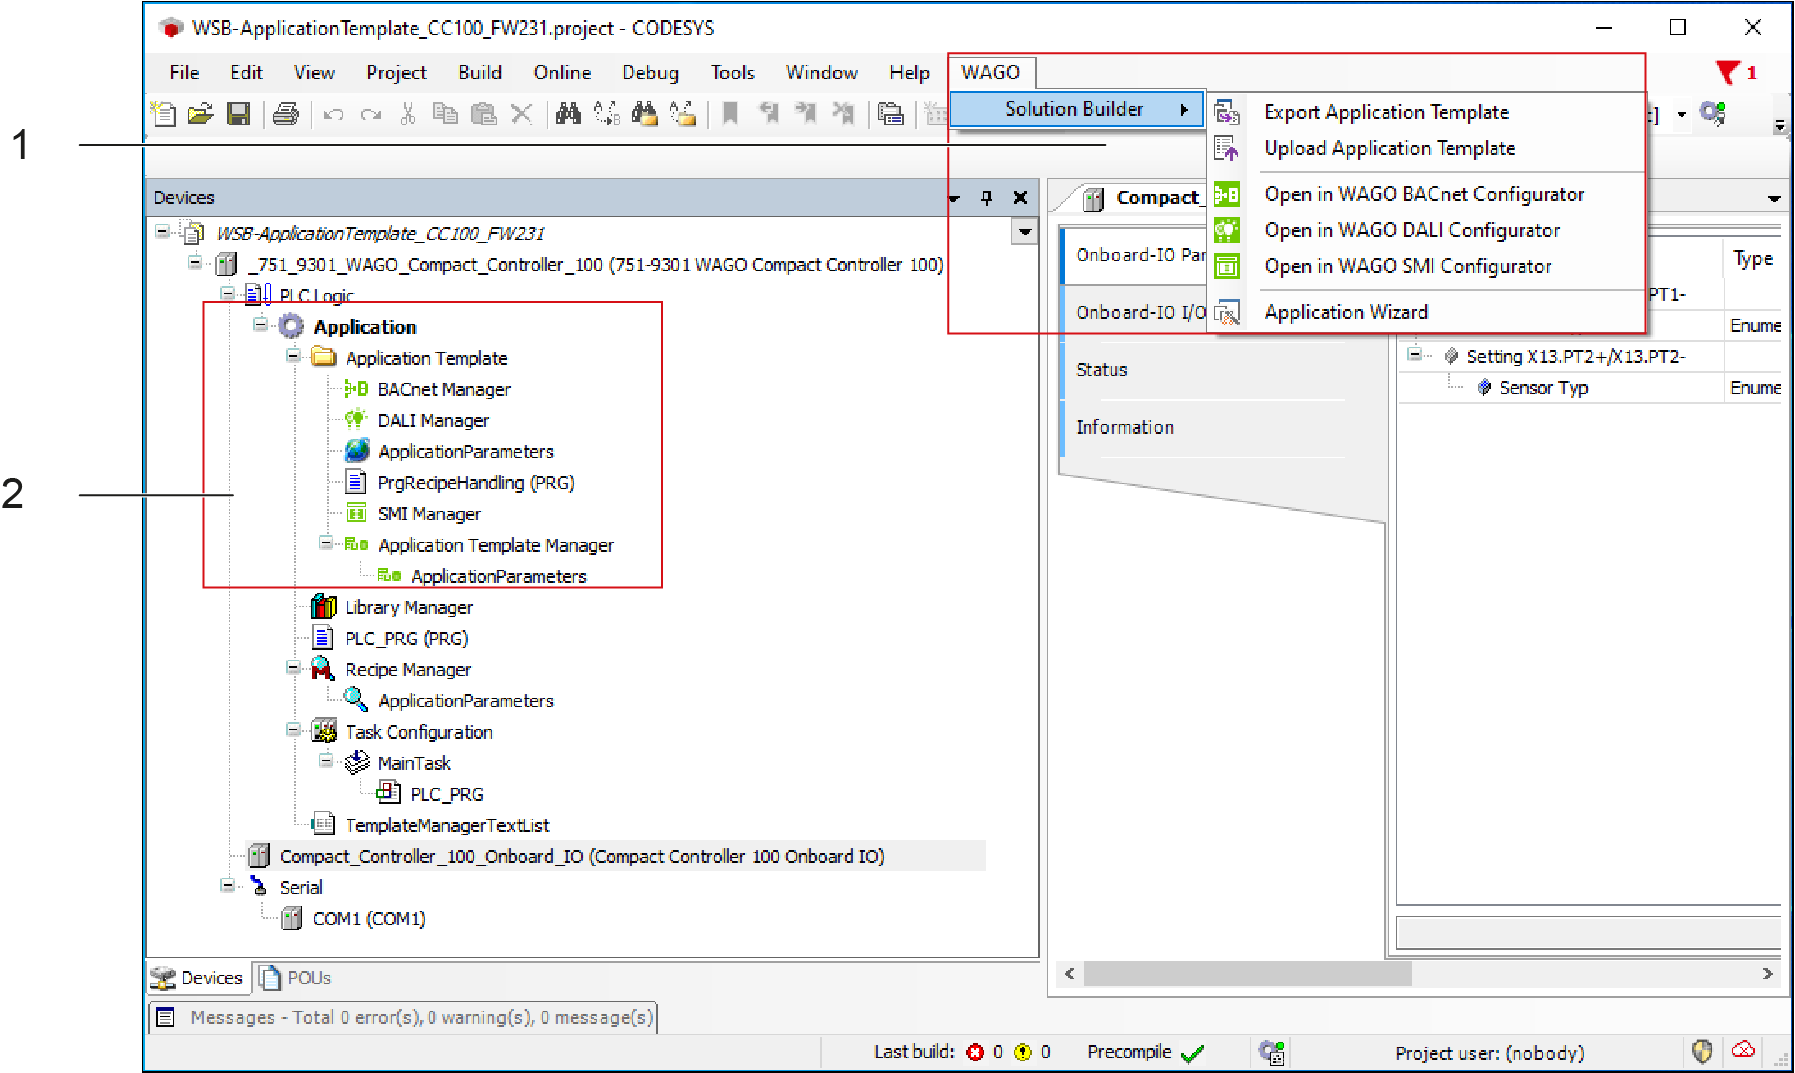This screenshot has height=1073, width=1795.
Task: Select the SMI Manager tree item
Action: tap(429, 513)
